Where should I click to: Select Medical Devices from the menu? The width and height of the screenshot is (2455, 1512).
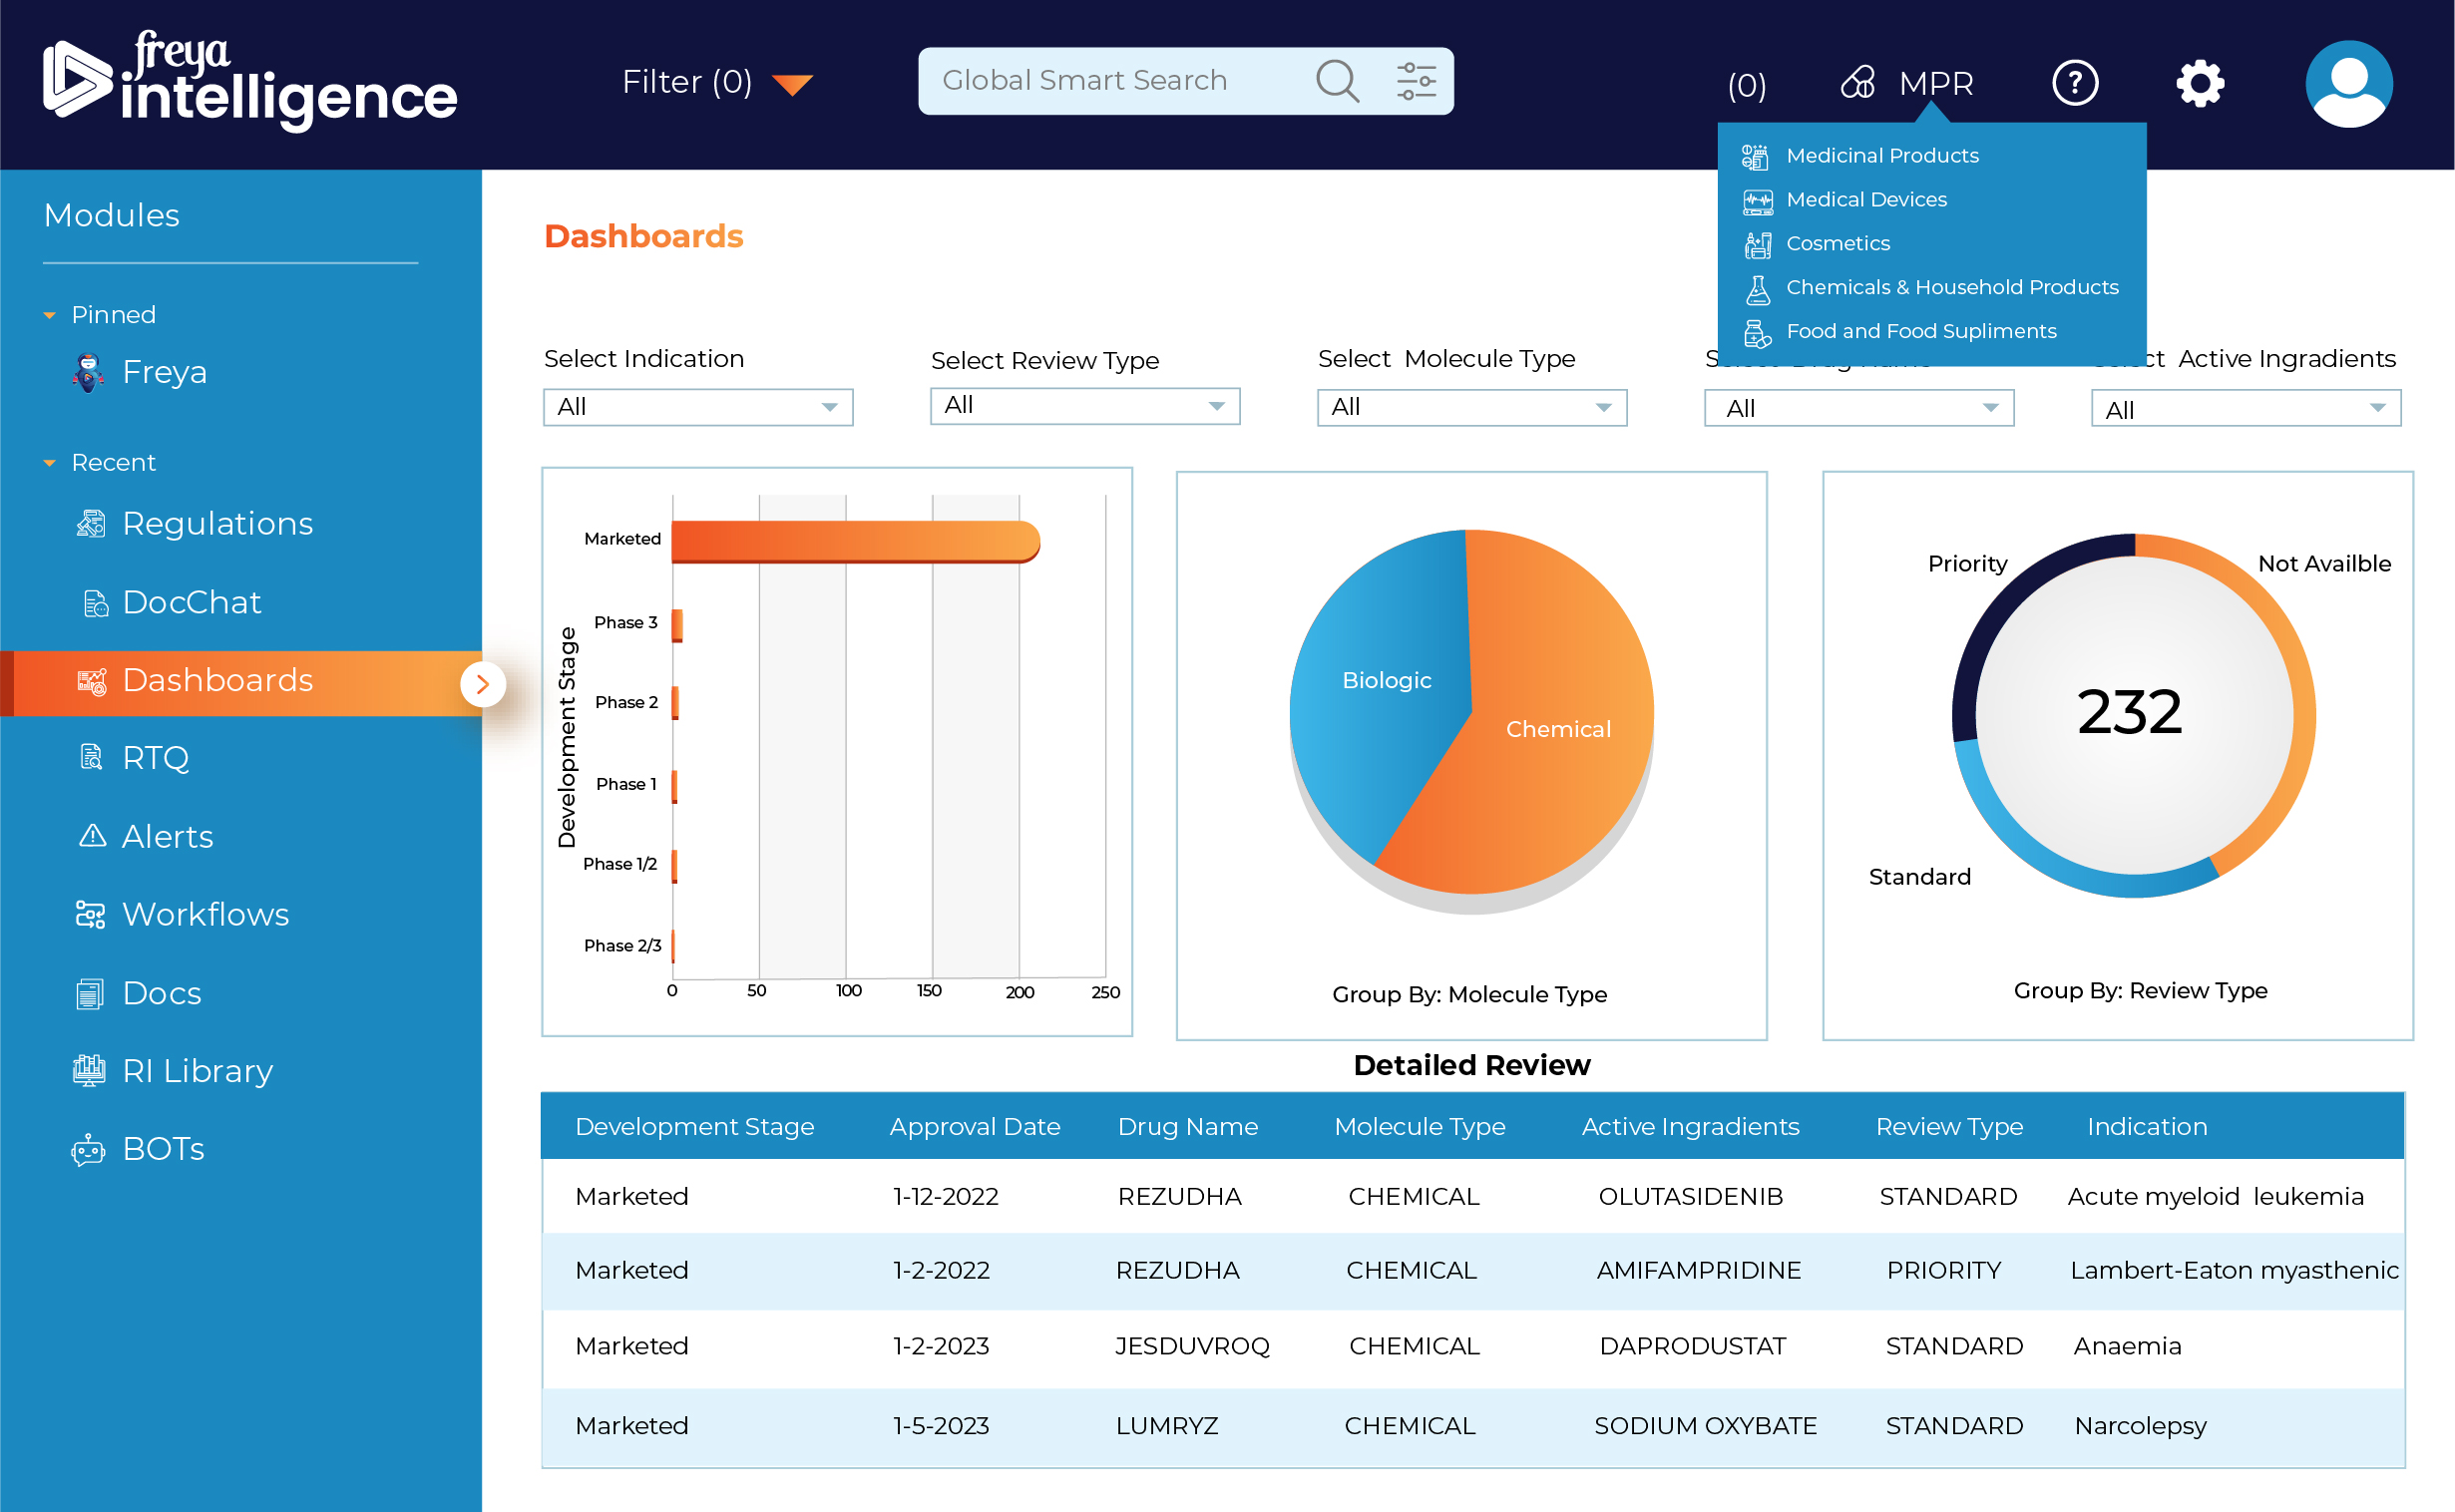(1866, 200)
